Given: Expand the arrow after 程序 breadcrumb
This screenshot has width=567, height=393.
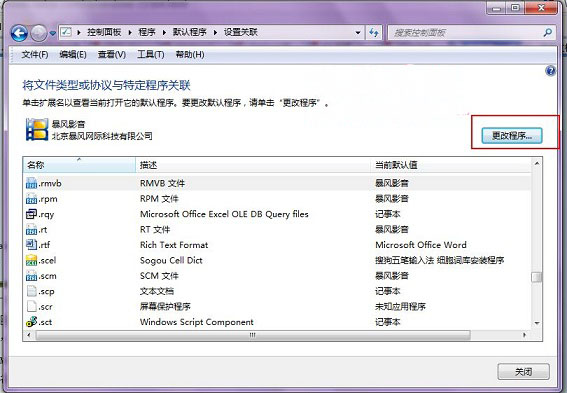Looking at the screenshot, I should point(164,33).
